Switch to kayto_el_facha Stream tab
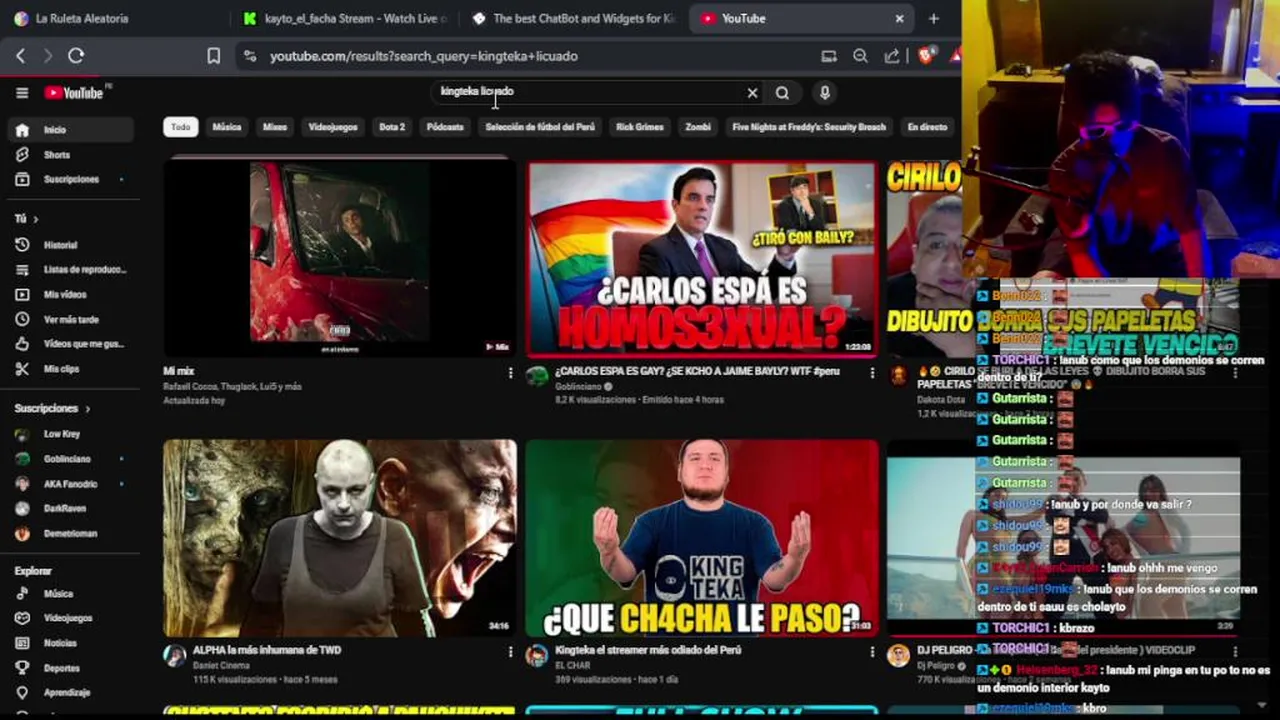The image size is (1280, 720). tap(345, 18)
